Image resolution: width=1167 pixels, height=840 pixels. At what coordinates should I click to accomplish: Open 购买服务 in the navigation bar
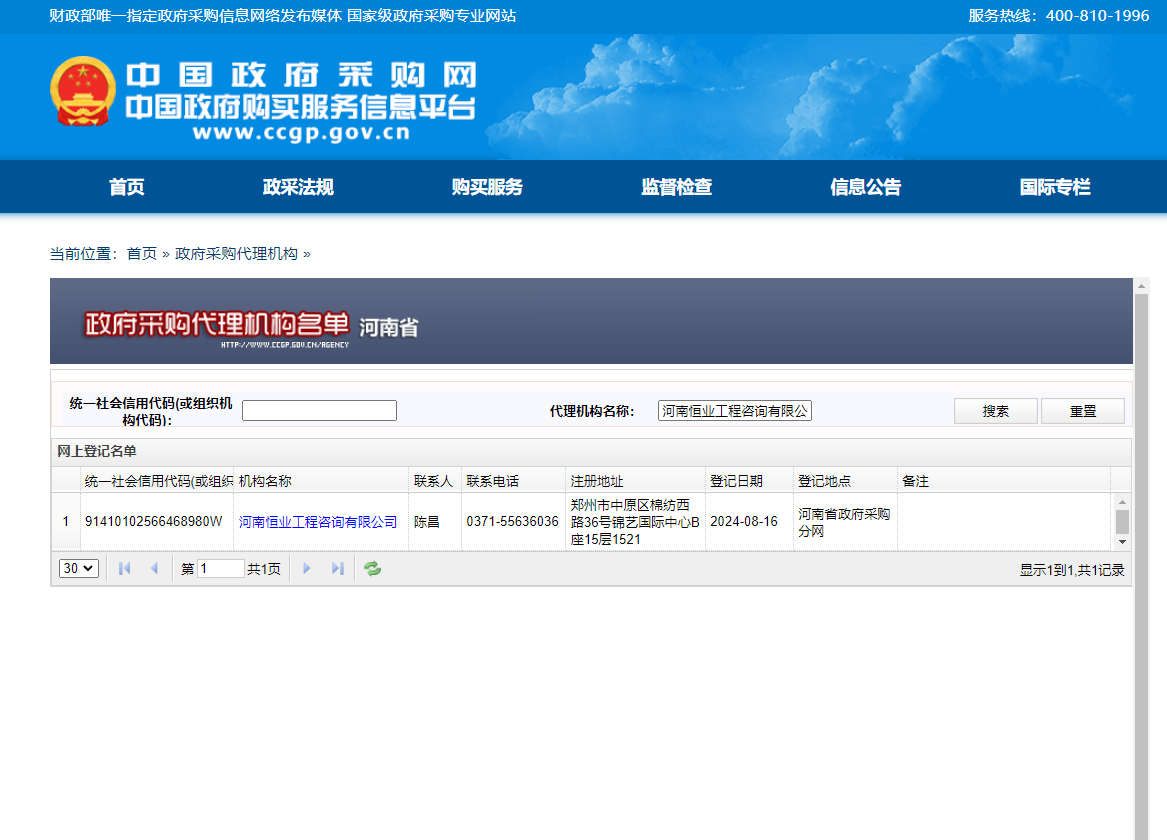click(x=487, y=187)
